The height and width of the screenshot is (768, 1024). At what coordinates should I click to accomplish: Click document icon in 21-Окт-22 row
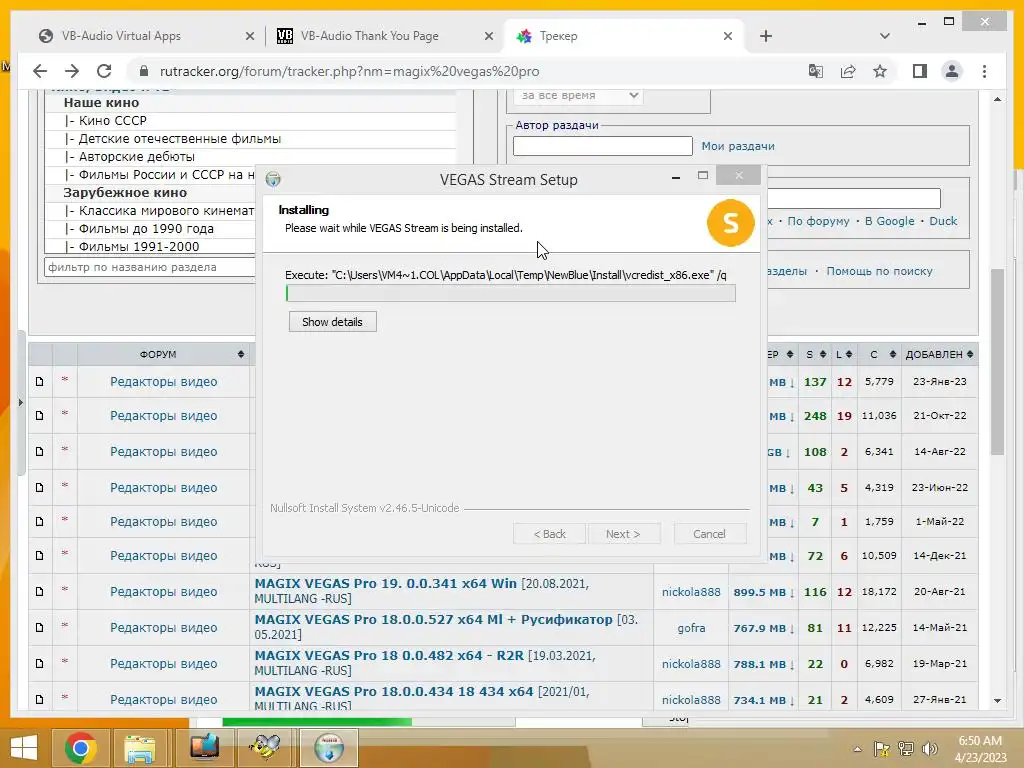[x=40, y=415]
